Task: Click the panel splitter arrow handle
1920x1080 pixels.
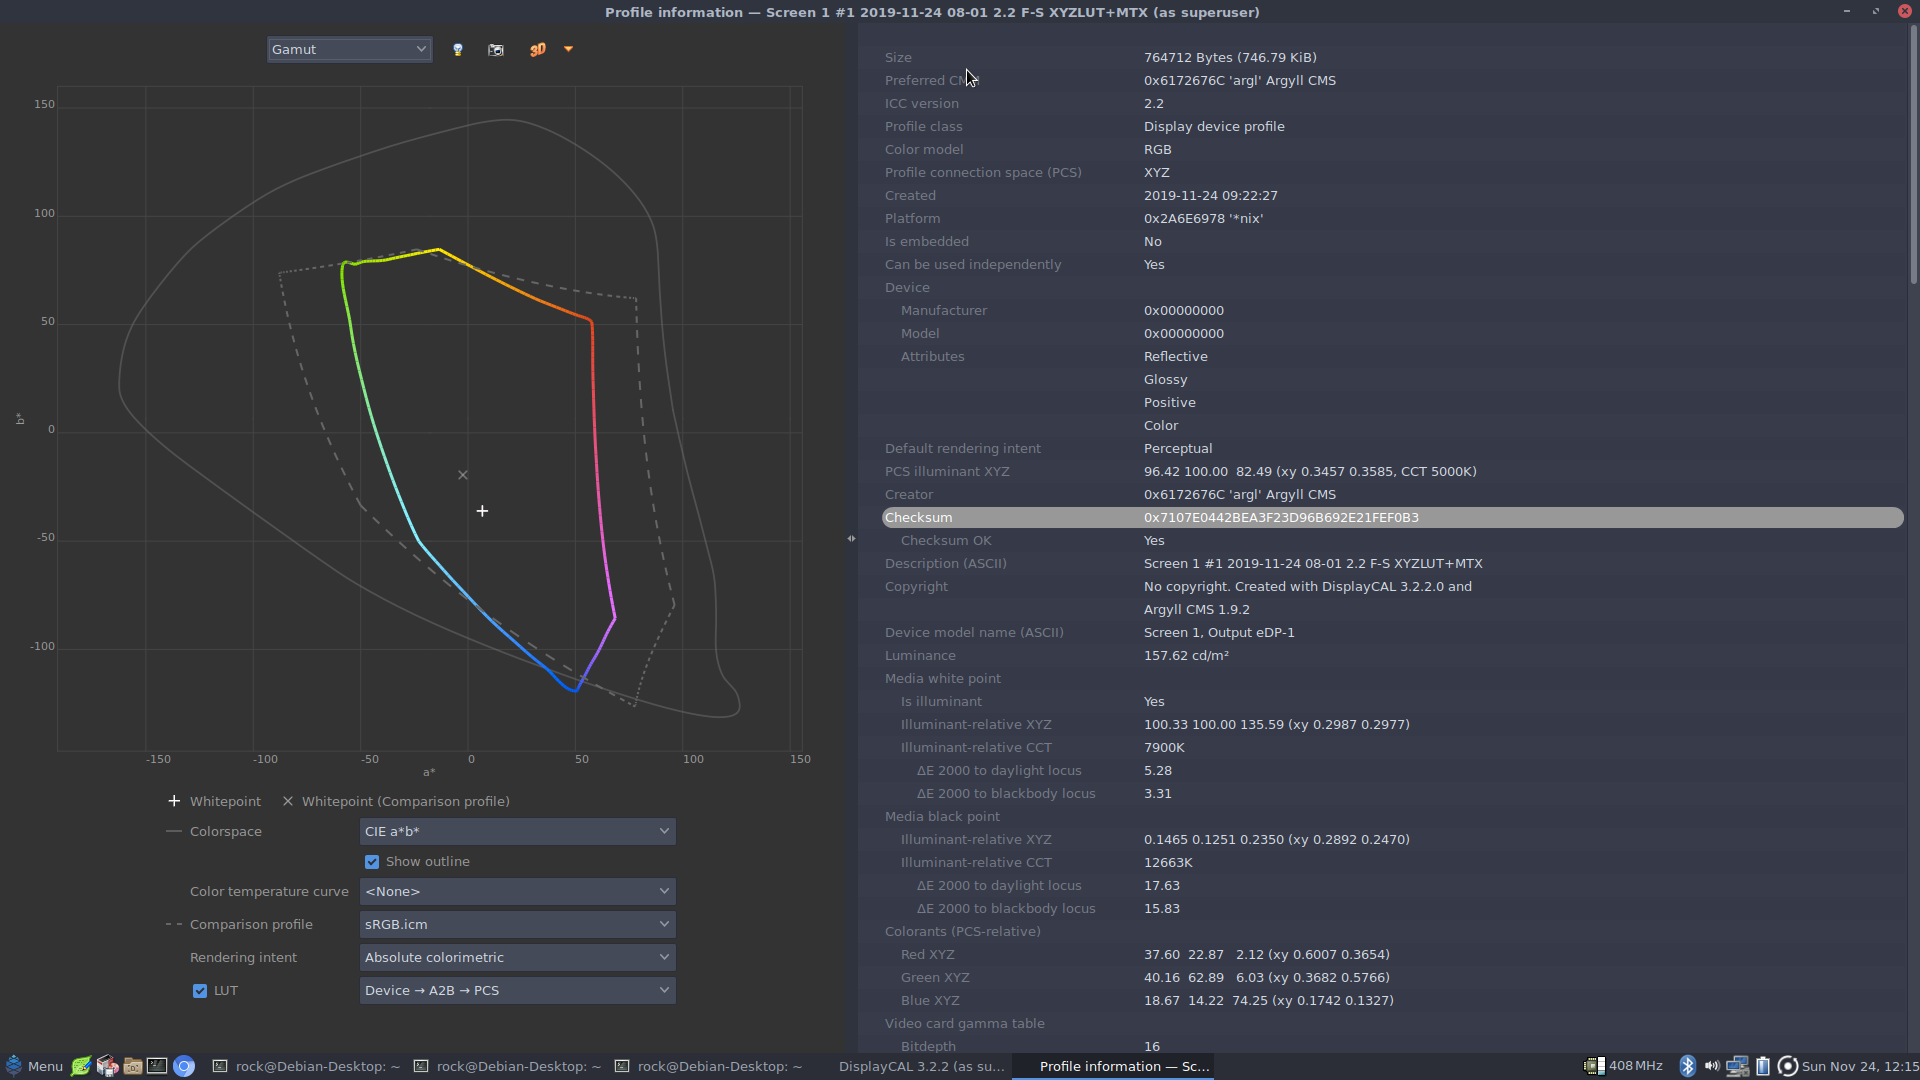Action: [852, 539]
